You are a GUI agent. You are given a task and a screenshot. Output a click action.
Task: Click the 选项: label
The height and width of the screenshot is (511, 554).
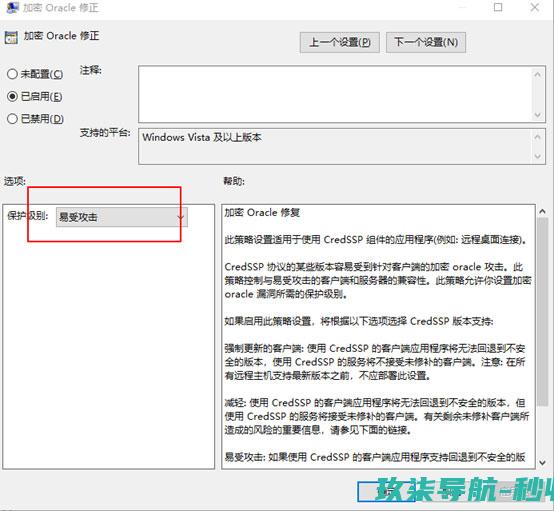click(x=15, y=181)
